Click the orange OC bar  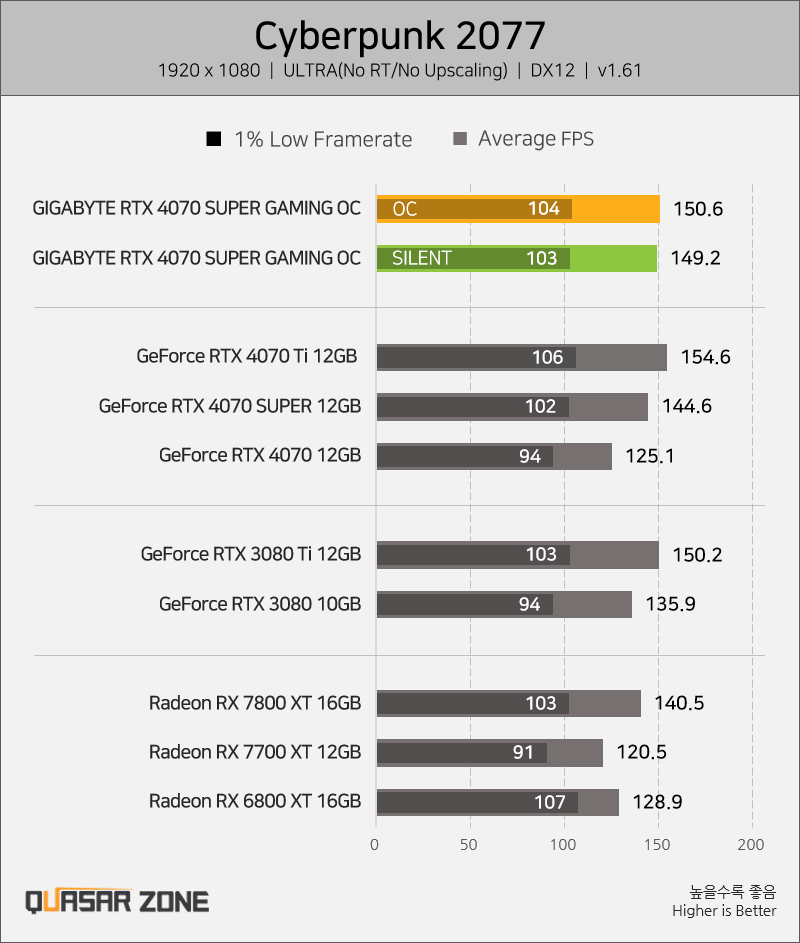(518, 209)
